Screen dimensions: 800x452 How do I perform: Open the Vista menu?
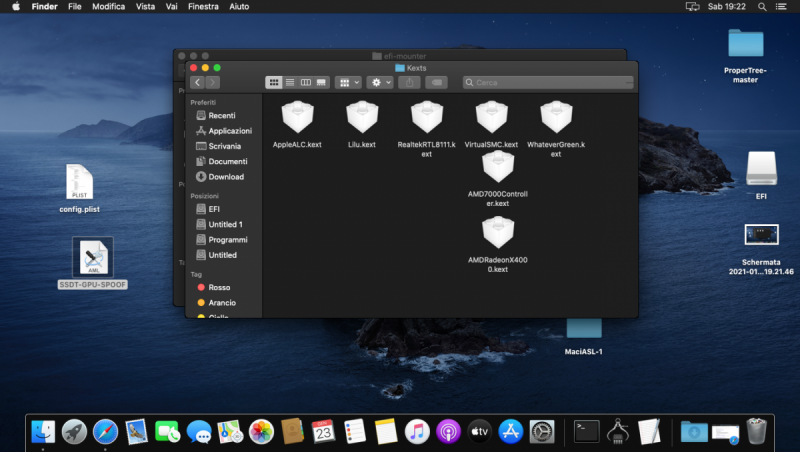[145, 6]
